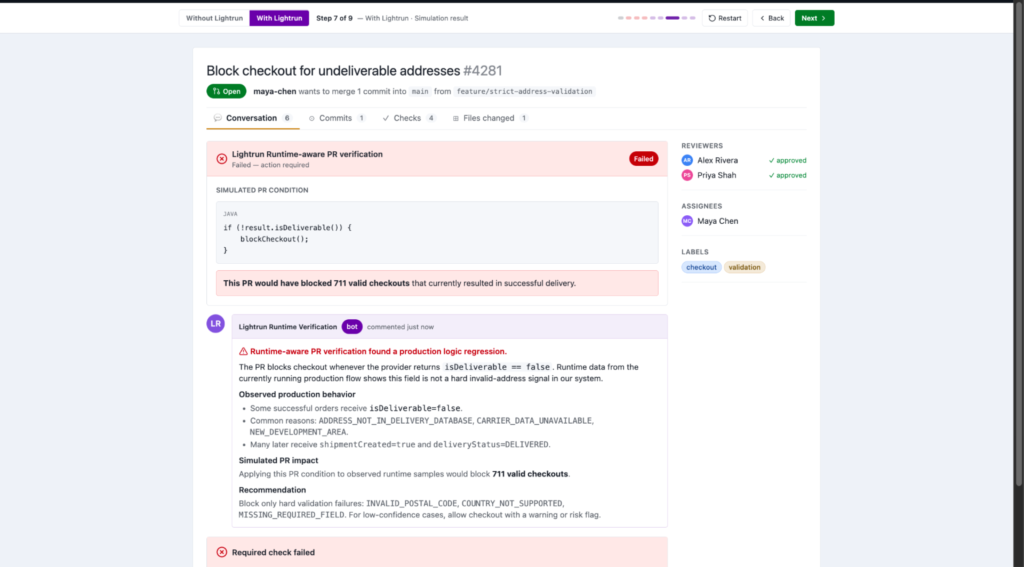Click the highlighted step progress indicator
The width and height of the screenshot is (1024, 567).
pos(673,18)
